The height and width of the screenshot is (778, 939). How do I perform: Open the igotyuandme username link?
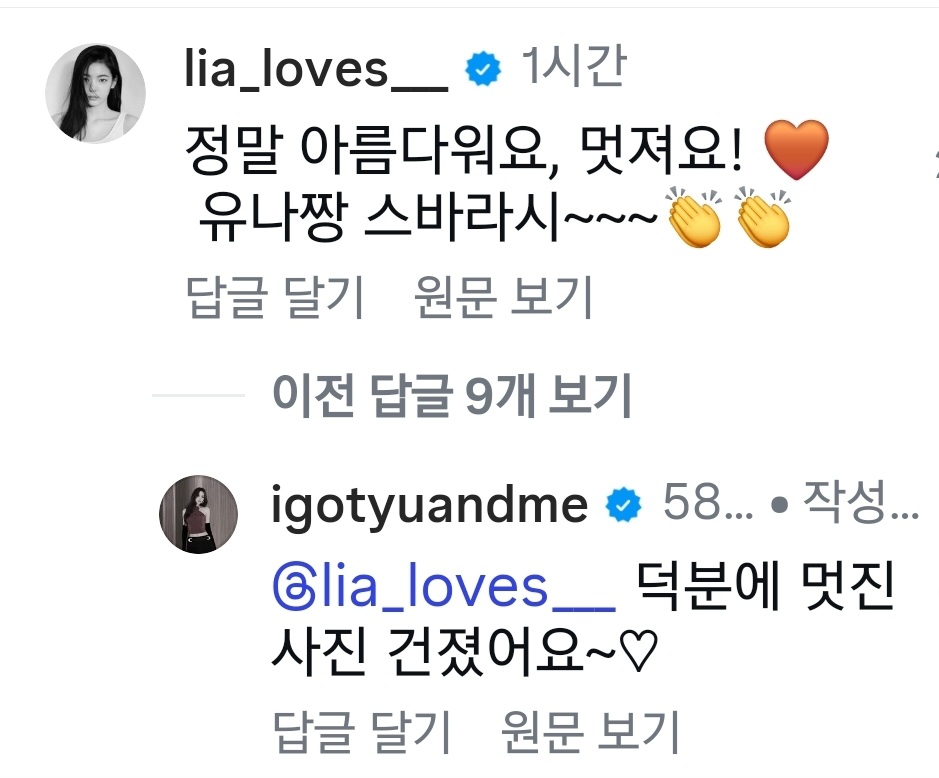(x=429, y=507)
